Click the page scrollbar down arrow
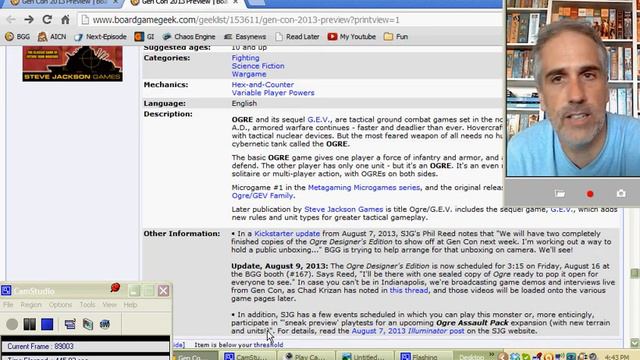This screenshot has height=360, width=640. (x=634, y=343)
